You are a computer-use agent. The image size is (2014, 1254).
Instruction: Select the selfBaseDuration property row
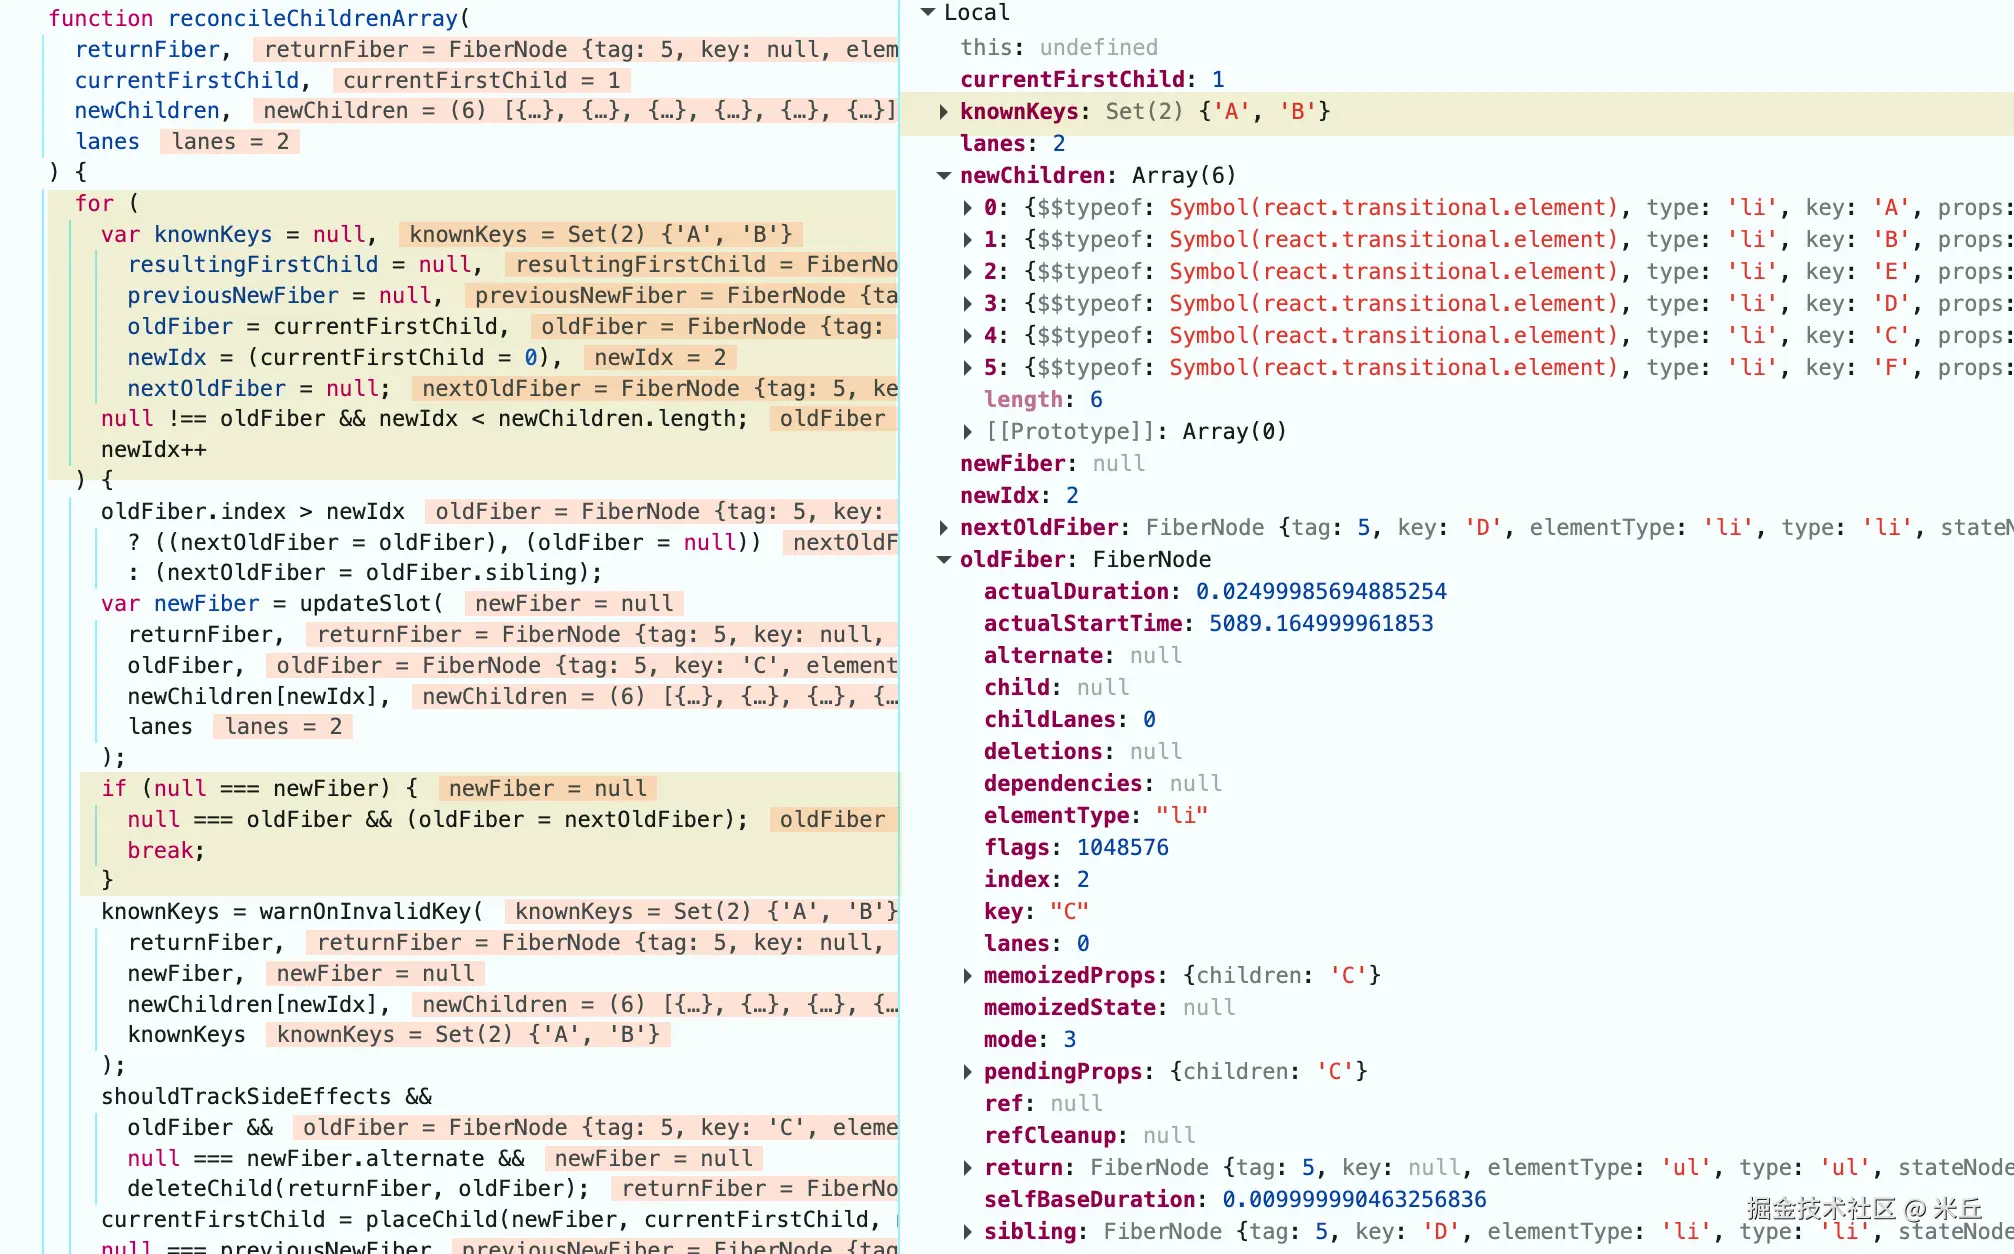[1235, 1199]
